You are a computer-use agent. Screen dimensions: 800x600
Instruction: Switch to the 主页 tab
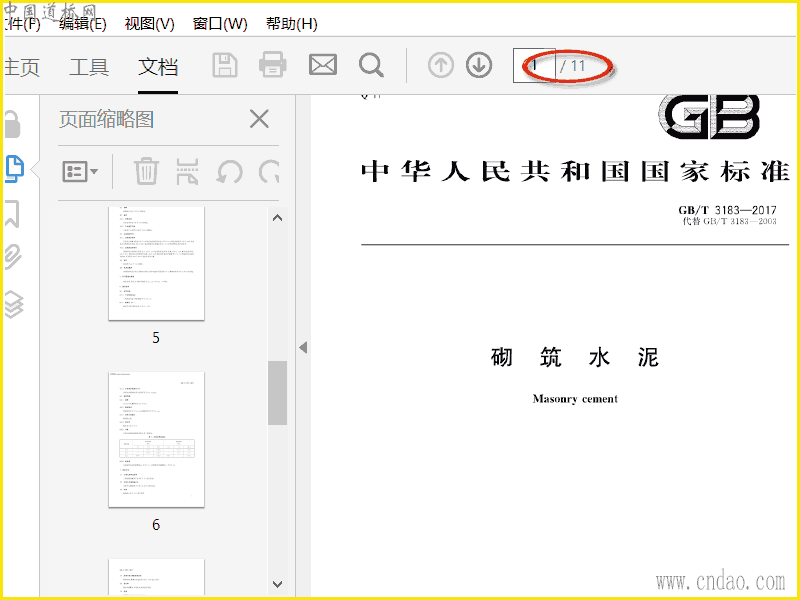pyautogui.click(x=21, y=67)
